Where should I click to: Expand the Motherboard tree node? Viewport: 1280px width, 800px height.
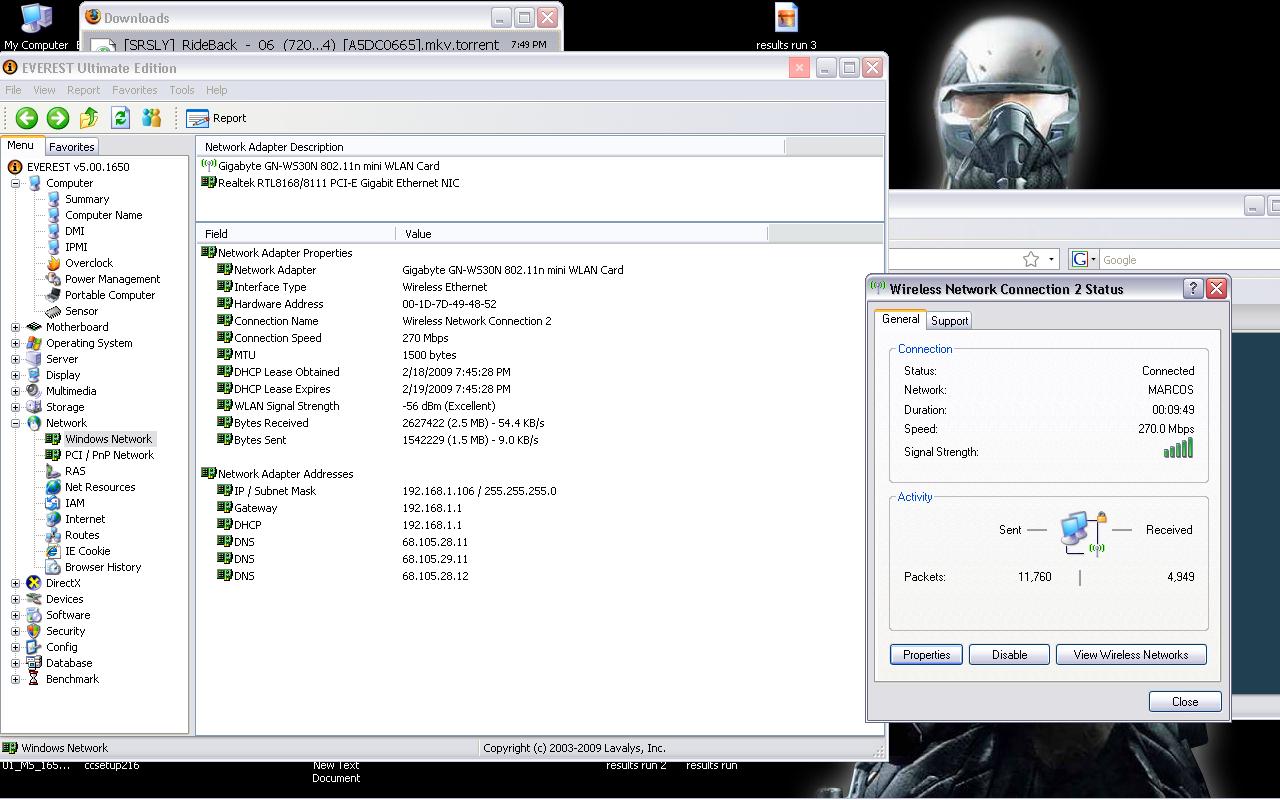tap(16, 327)
